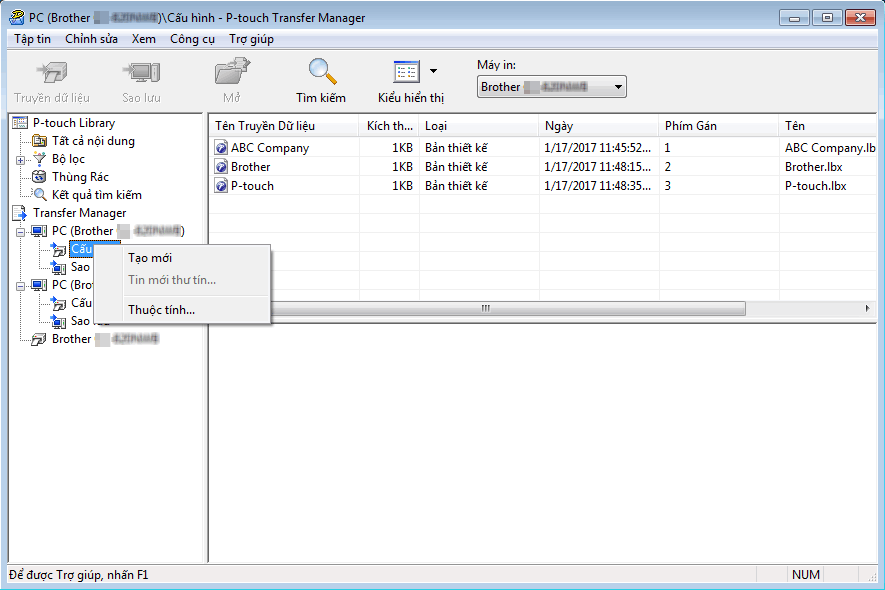Viewport: 885px width, 590px height.
Task: Open Kiểu hiển thị dropdown arrow
Action: pos(433,71)
